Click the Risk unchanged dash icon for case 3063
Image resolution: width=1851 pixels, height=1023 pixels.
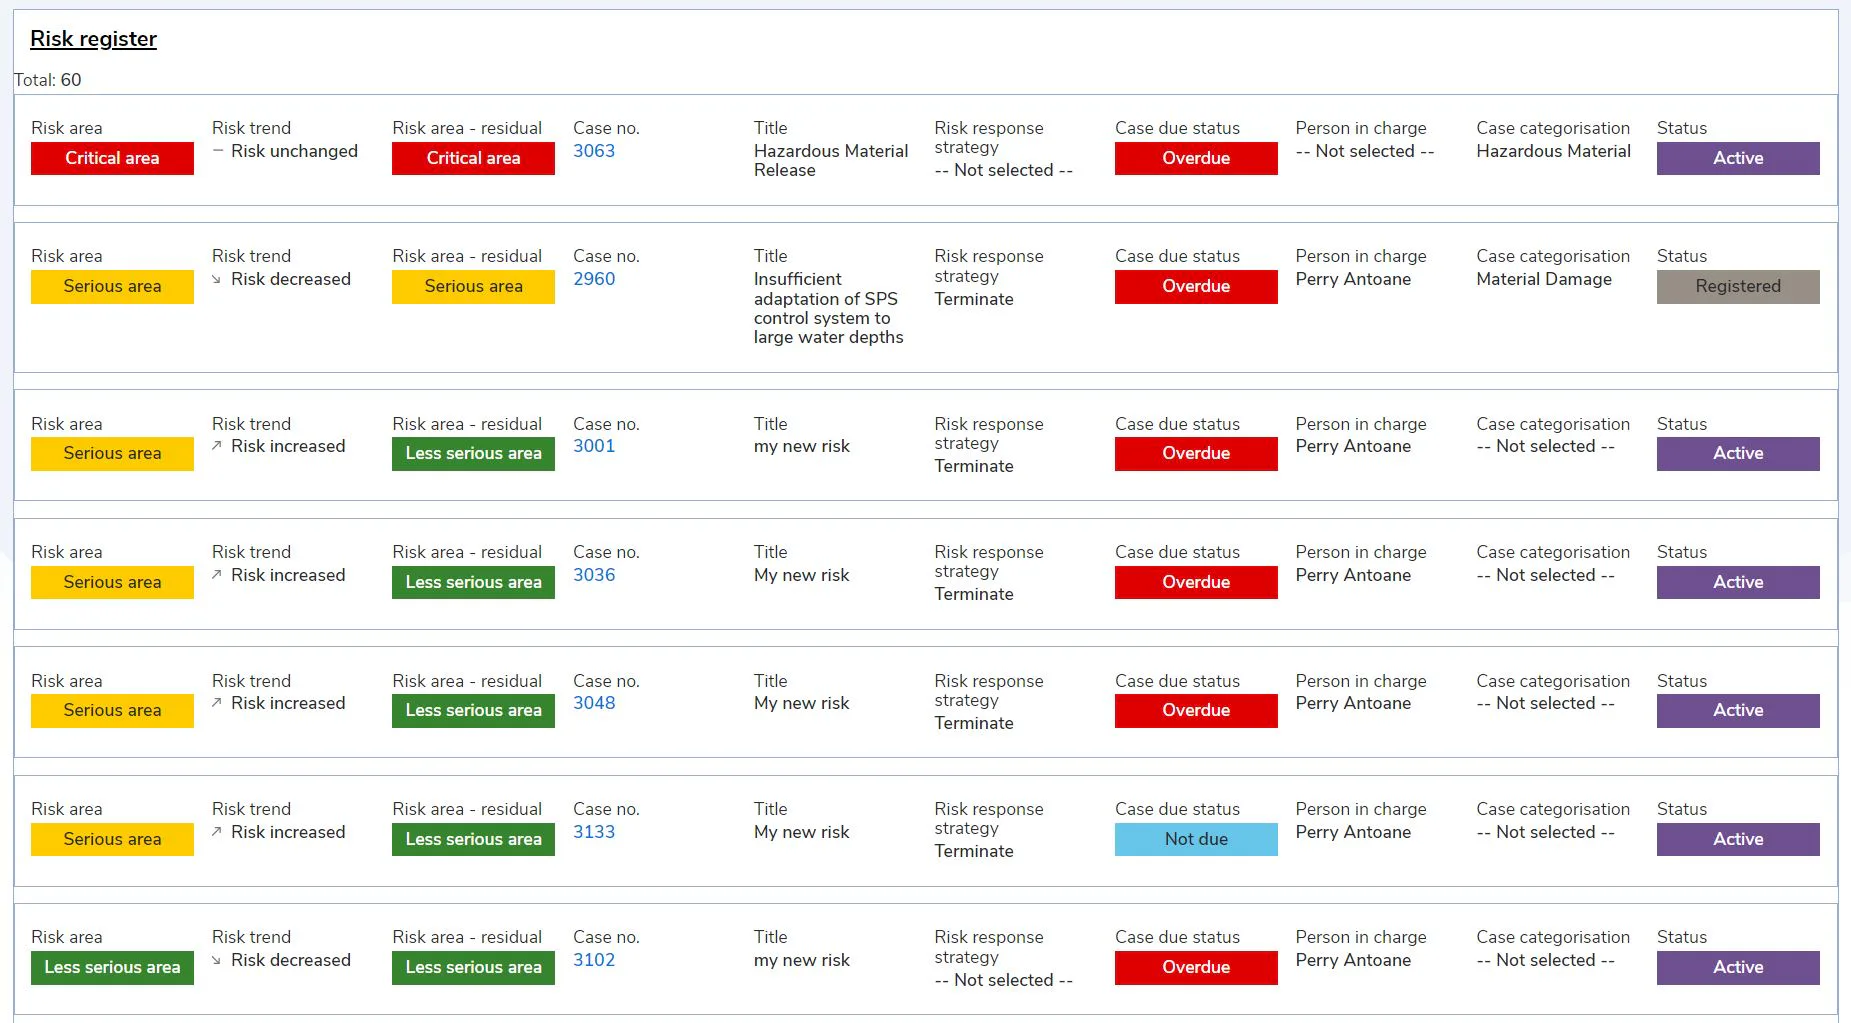coord(217,151)
